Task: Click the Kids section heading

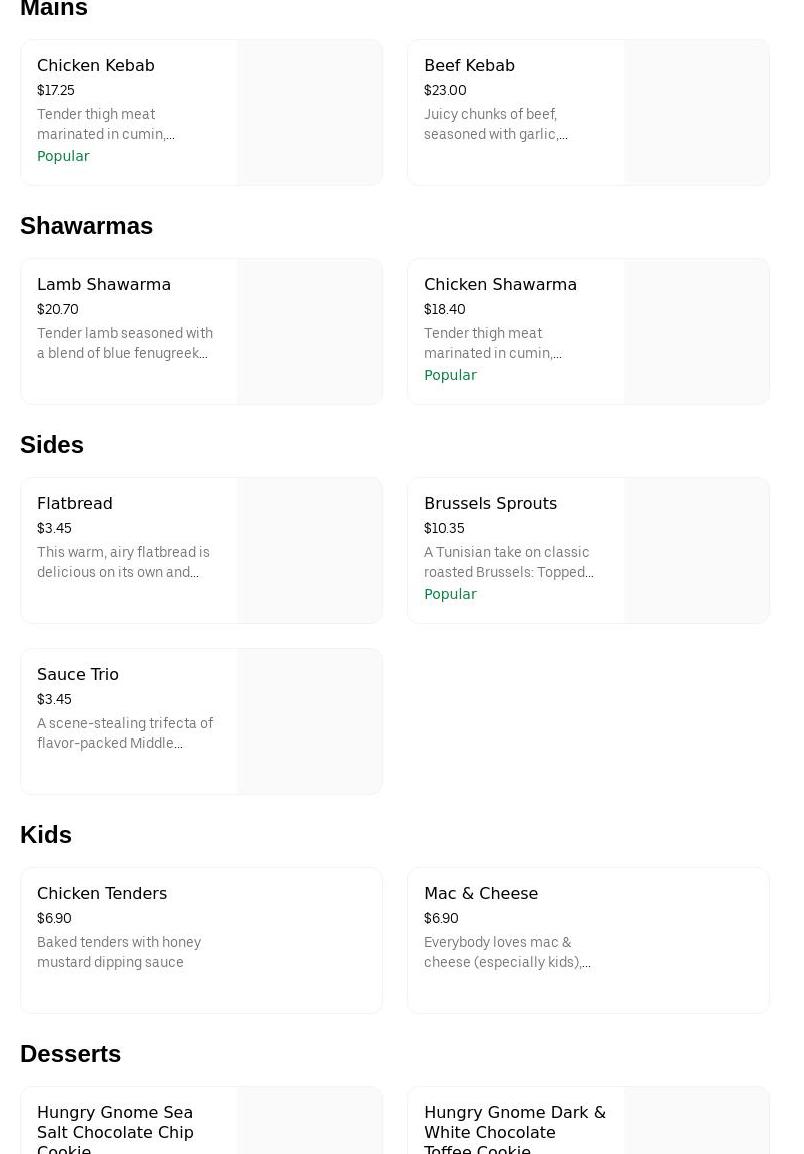Action: tap(46, 835)
